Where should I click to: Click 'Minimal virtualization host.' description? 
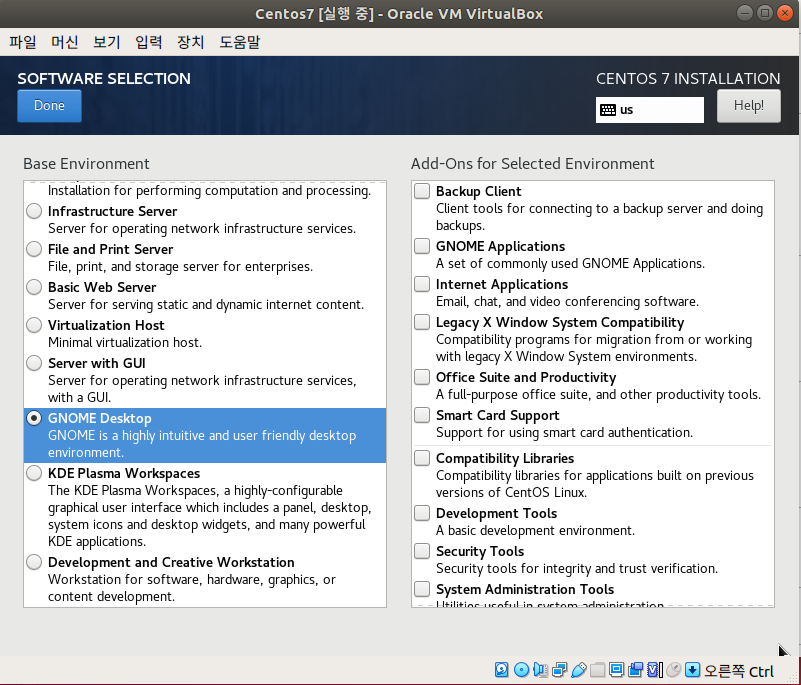pos(125,342)
